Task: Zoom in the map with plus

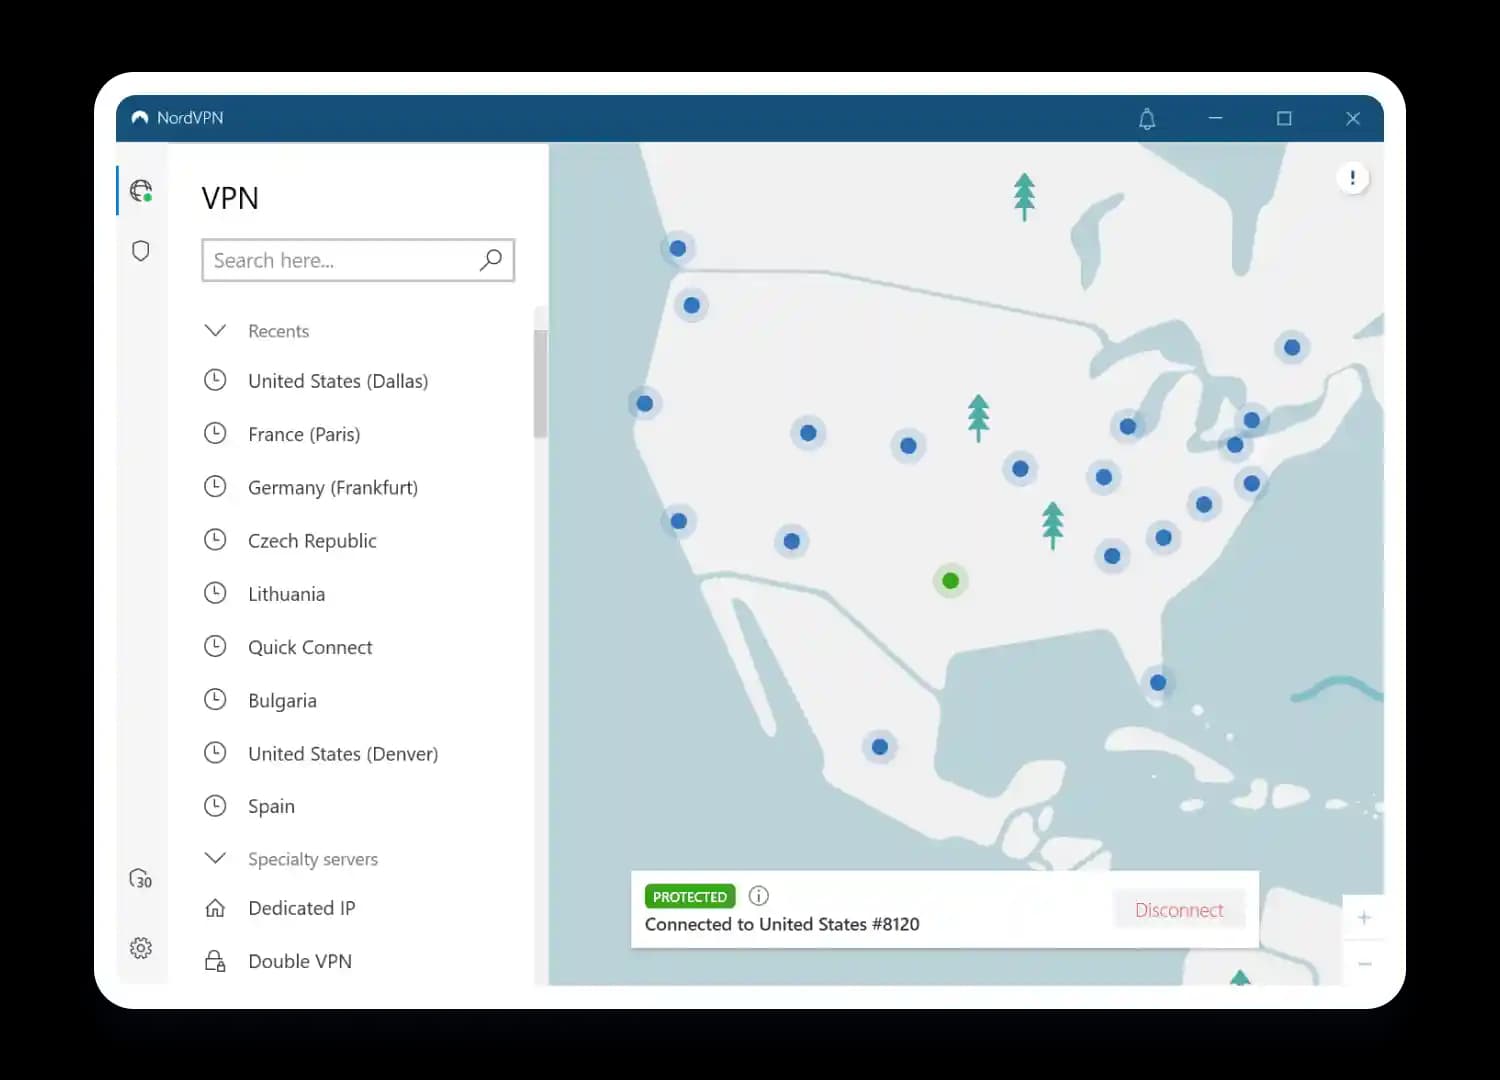Action: click(x=1363, y=917)
